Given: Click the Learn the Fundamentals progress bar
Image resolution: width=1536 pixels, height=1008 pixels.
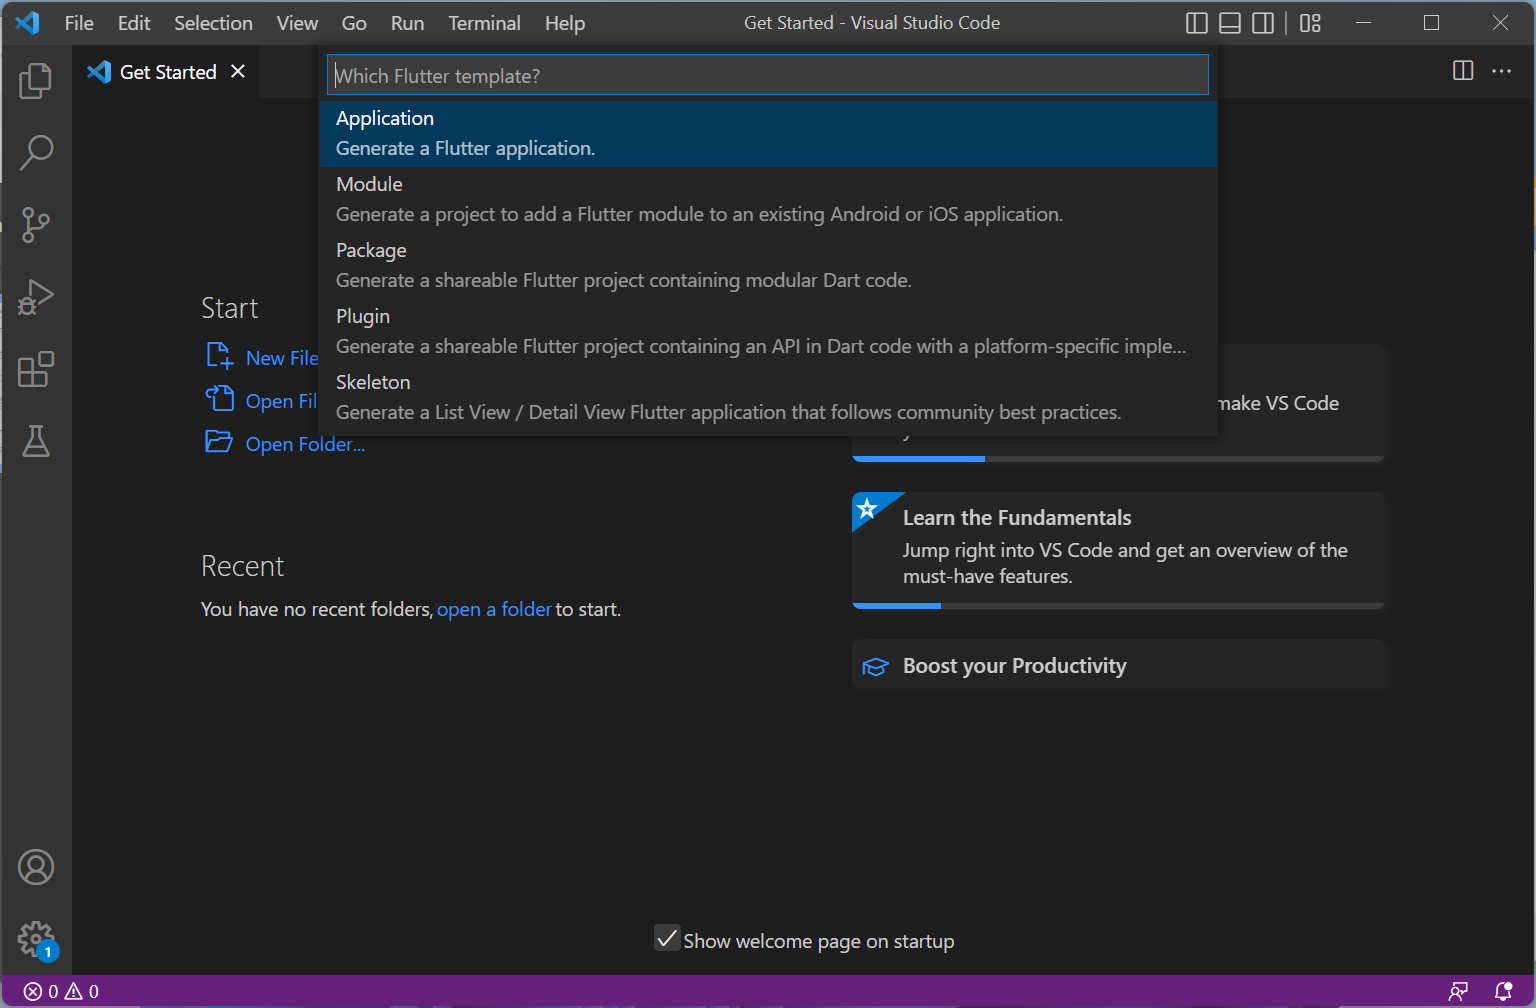Looking at the screenshot, I should point(1119,605).
